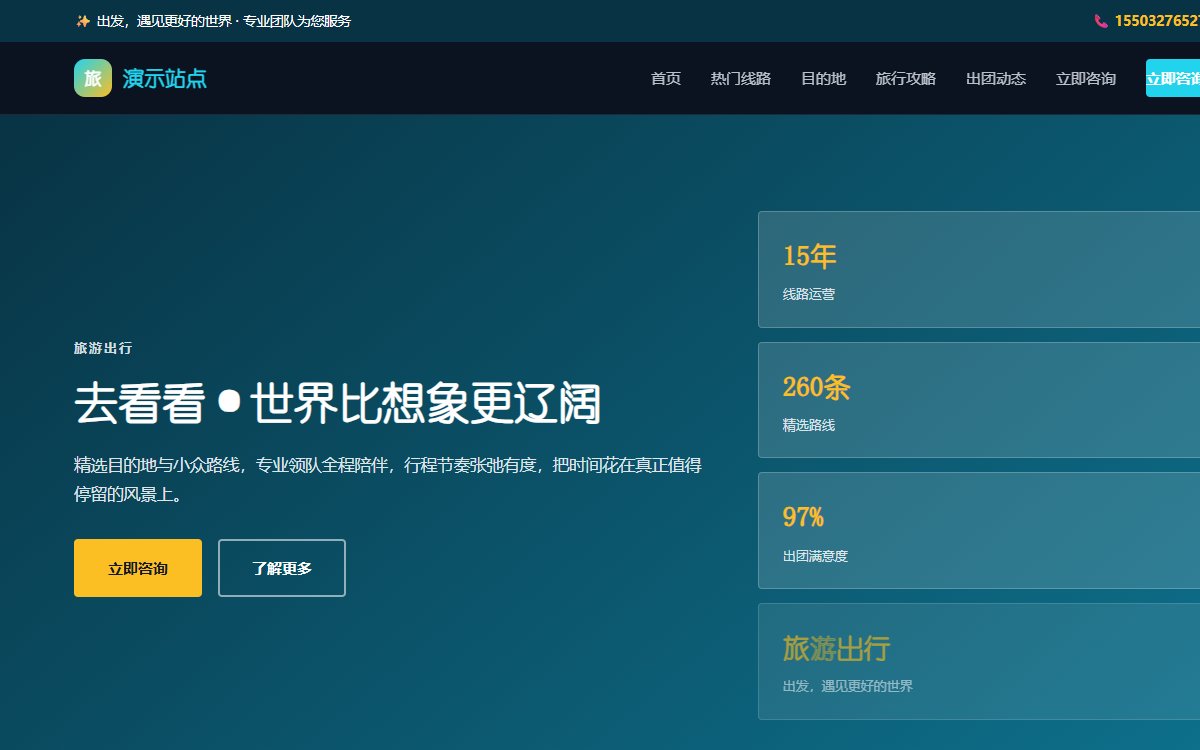
Task: Click the small 旅游出行 label above headline
Action: click(103, 348)
